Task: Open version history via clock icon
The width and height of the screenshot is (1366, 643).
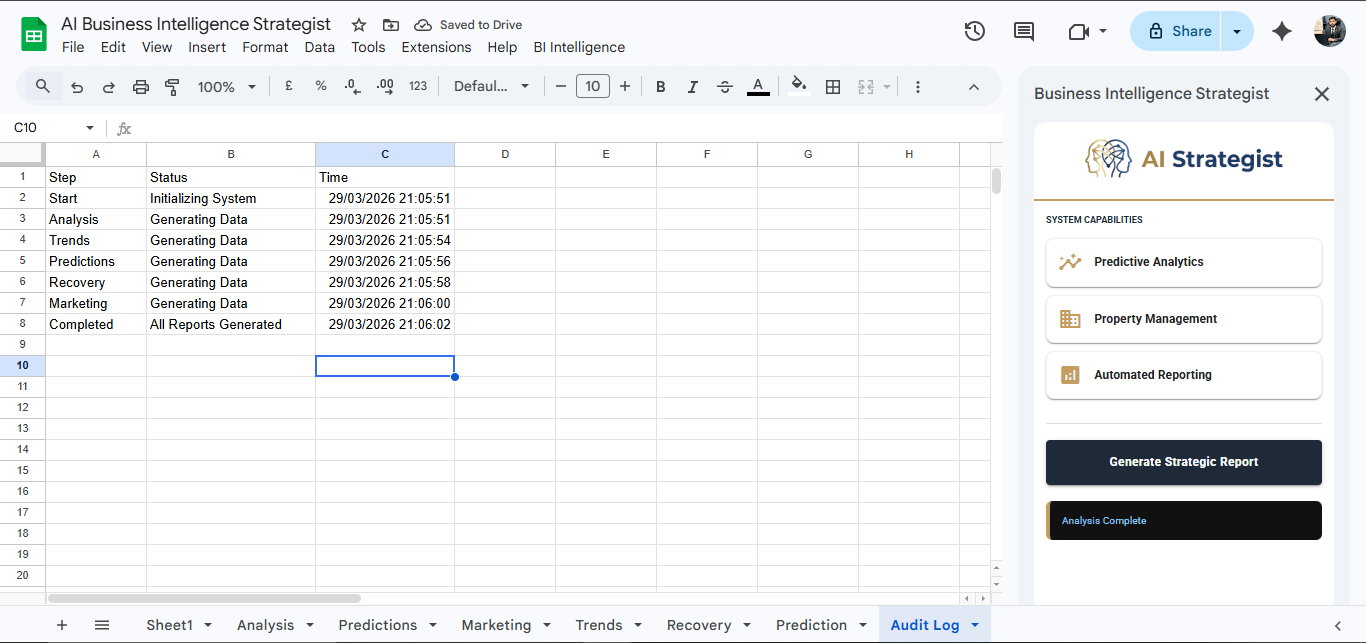Action: coord(974,31)
